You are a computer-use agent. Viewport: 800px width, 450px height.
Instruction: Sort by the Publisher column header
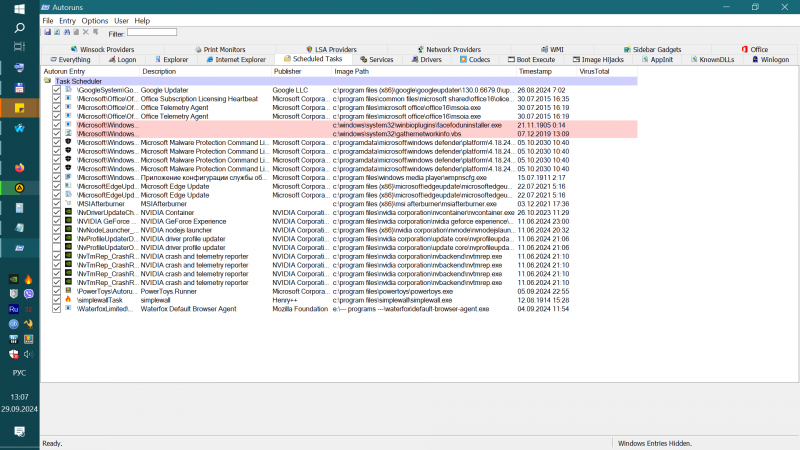302,71
